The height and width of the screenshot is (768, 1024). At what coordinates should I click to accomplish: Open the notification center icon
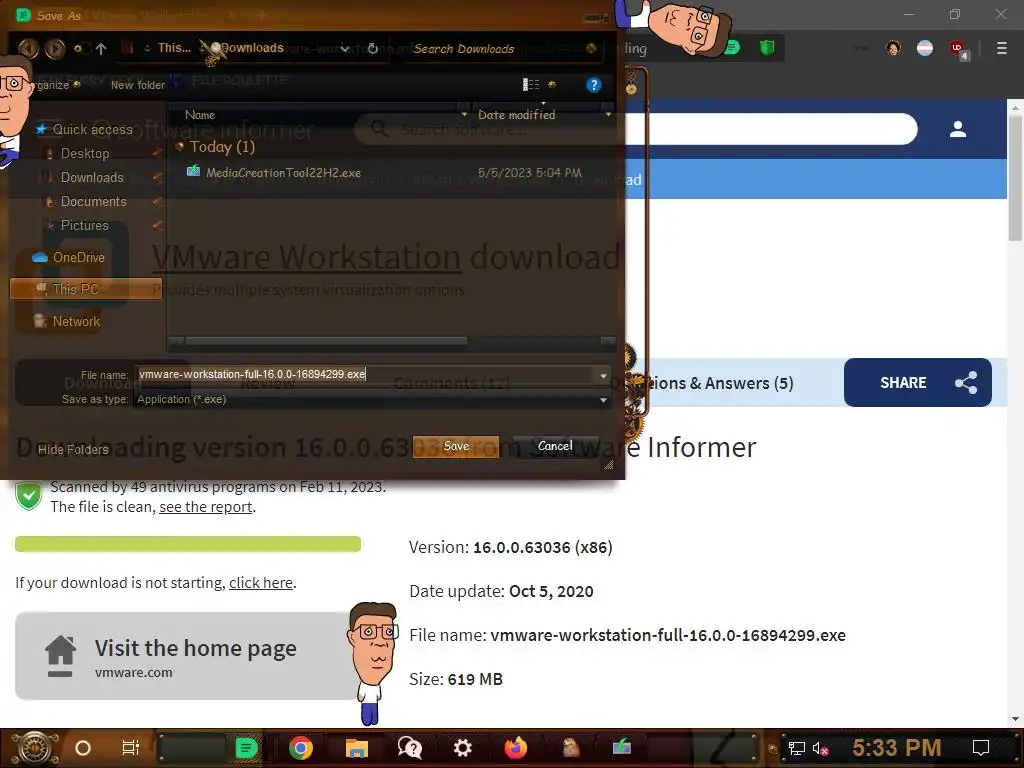(981, 748)
